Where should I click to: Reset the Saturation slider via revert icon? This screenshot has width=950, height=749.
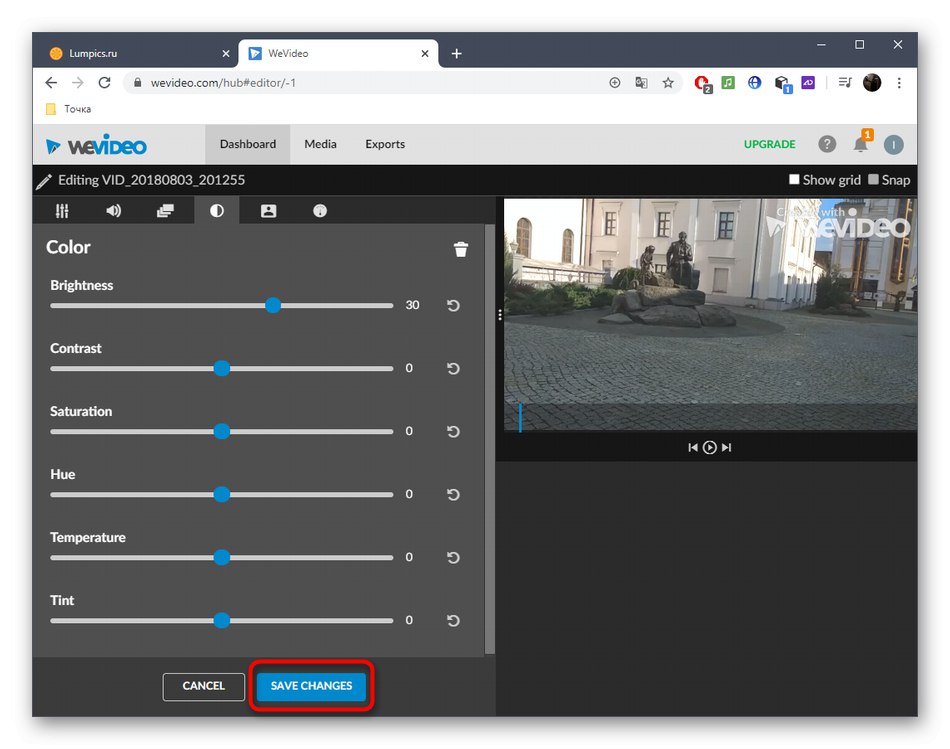(452, 431)
